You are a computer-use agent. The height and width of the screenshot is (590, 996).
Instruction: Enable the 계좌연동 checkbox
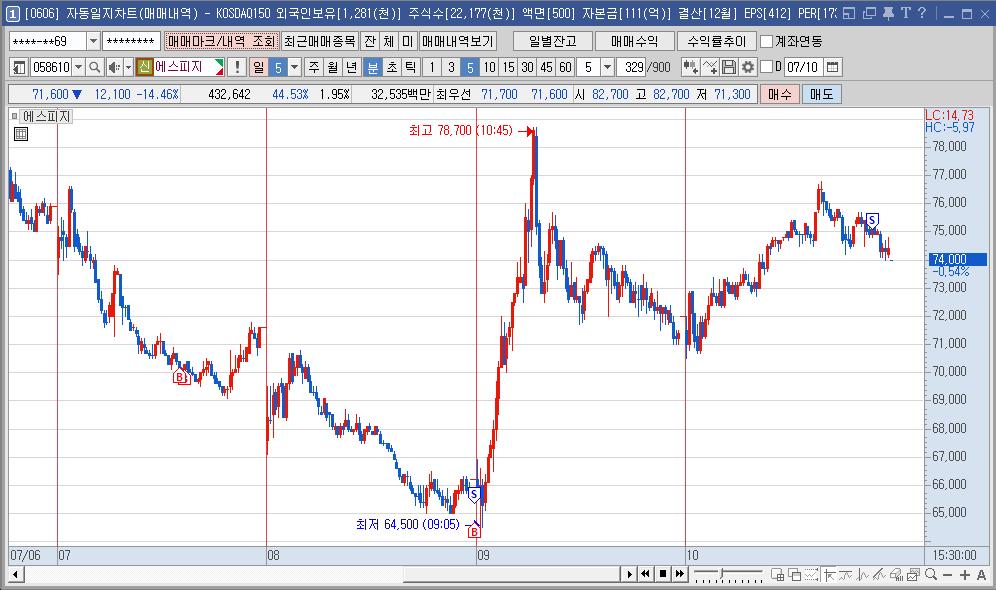pyautogui.click(x=767, y=41)
